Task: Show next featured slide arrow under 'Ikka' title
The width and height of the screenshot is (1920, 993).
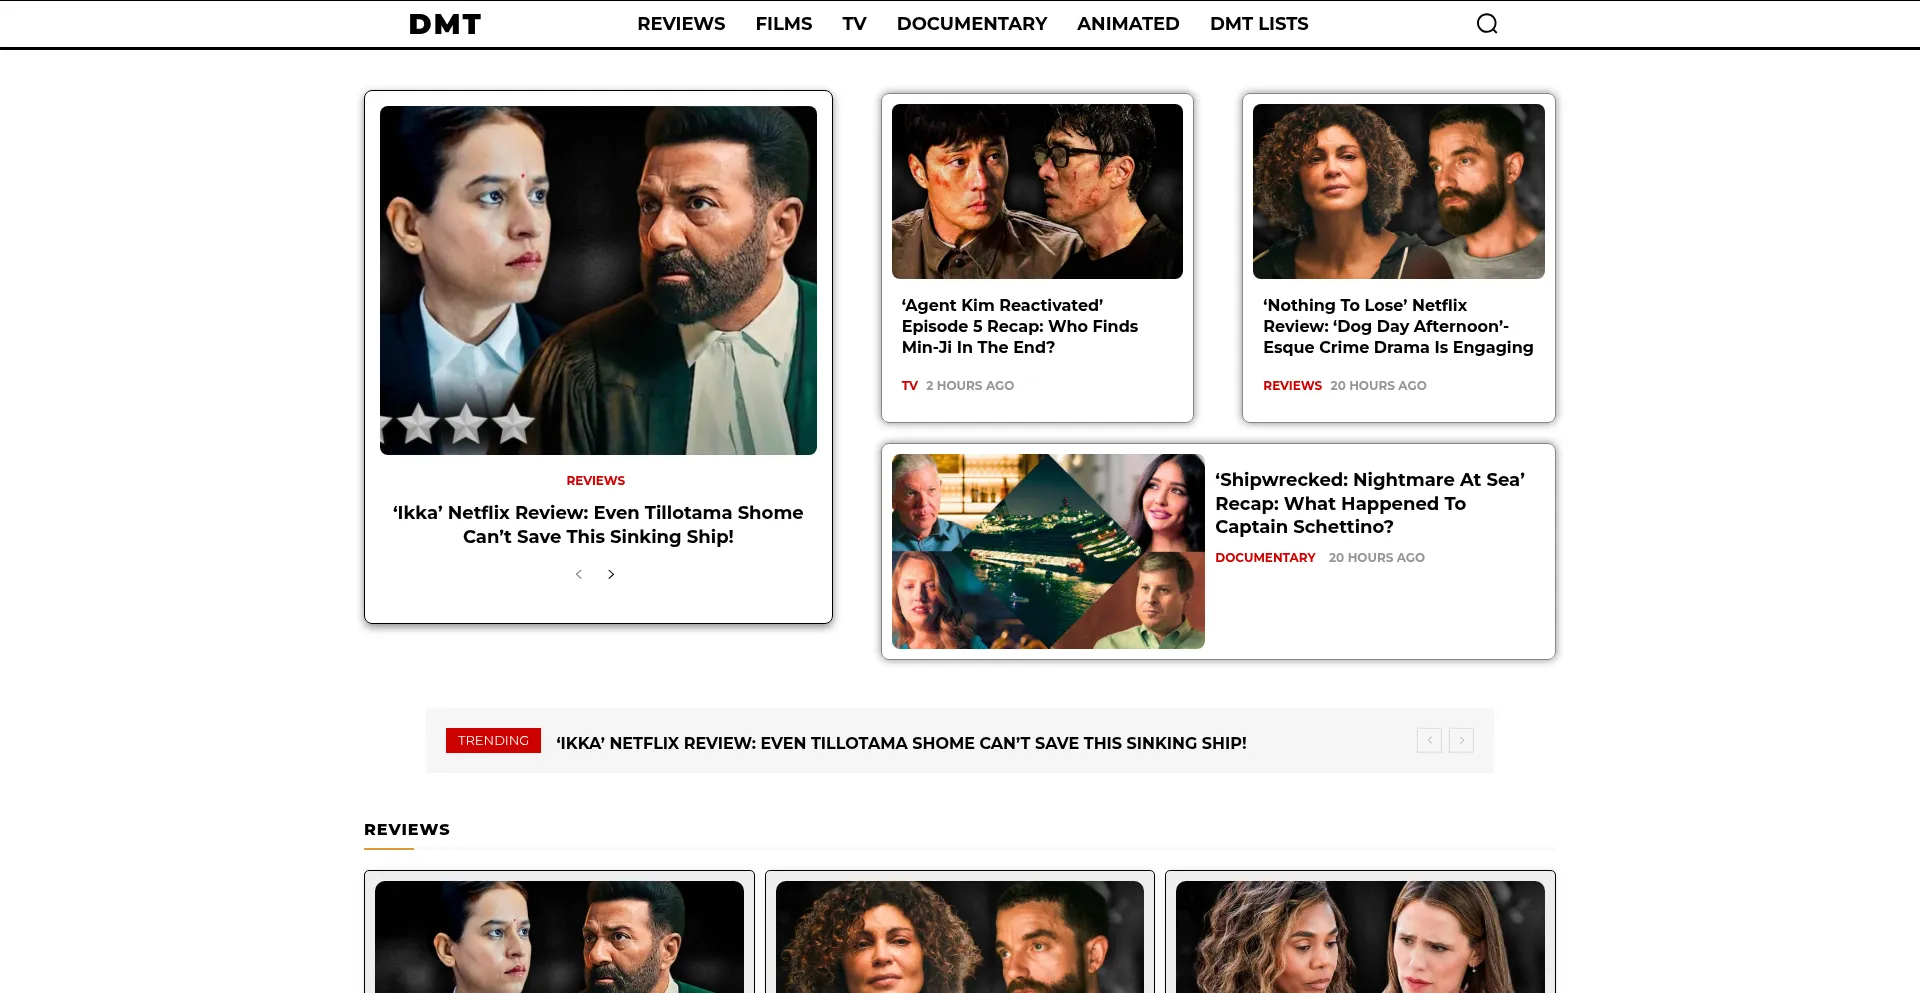Action: (611, 574)
